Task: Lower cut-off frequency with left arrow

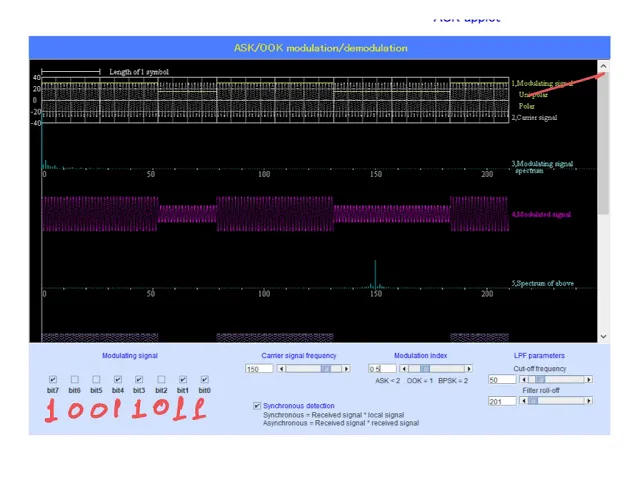Action: [x=524, y=380]
